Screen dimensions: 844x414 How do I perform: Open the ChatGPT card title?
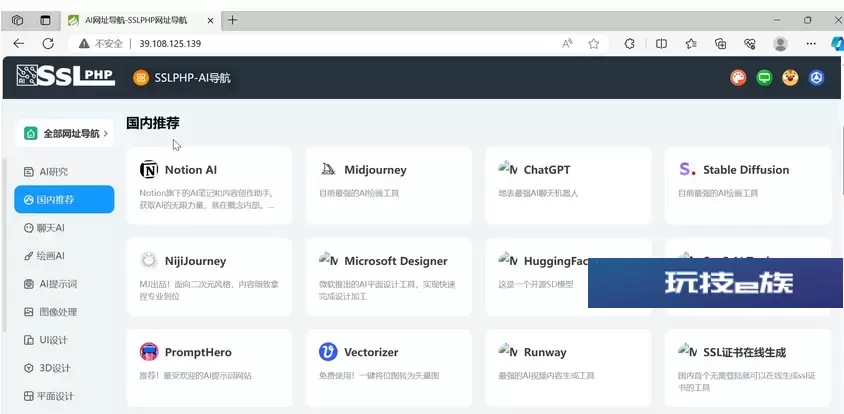pyautogui.click(x=547, y=170)
